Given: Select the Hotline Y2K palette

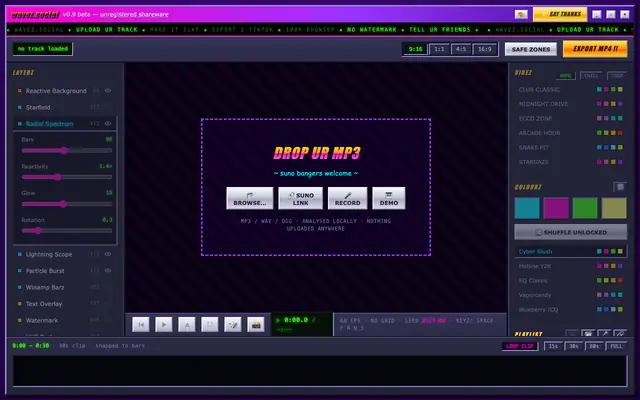Looking at the screenshot, I should click(x=571, y=266).
